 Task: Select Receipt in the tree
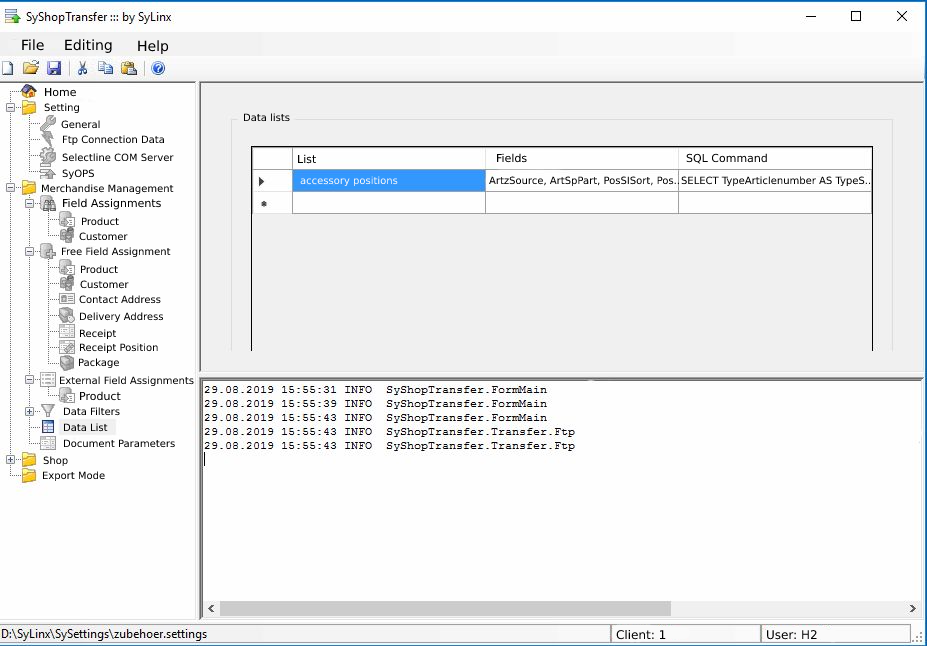(97, 333)
